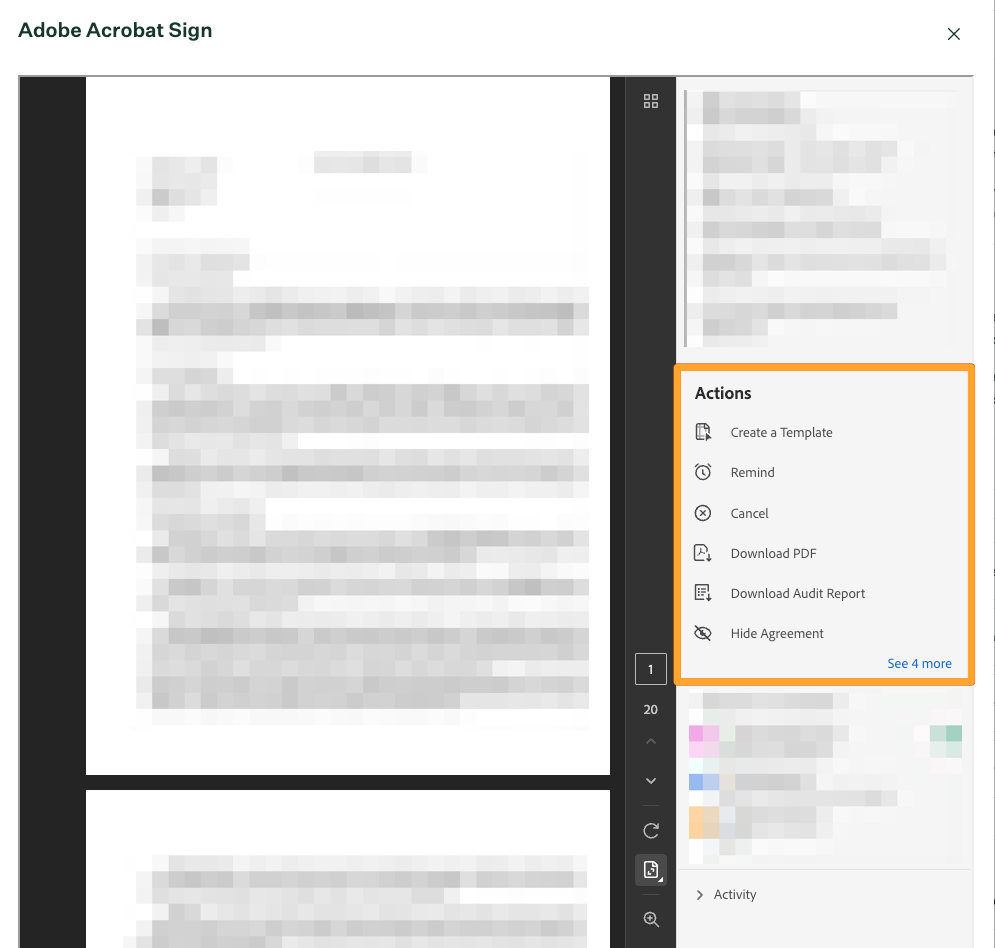This screenshot has width=995, height=948.
Task: Click the See 4 more link
Action: pyautogui.click(x=919, y=663)
